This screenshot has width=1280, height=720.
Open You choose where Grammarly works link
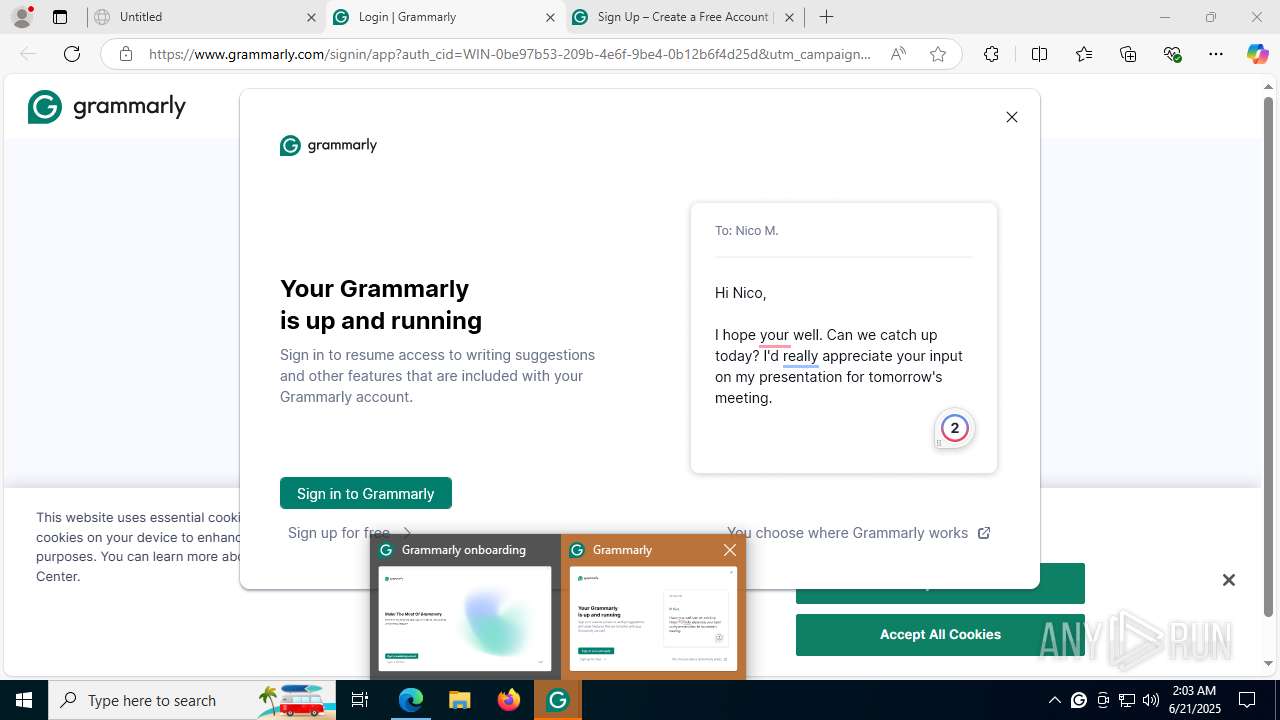coord(858,533)
